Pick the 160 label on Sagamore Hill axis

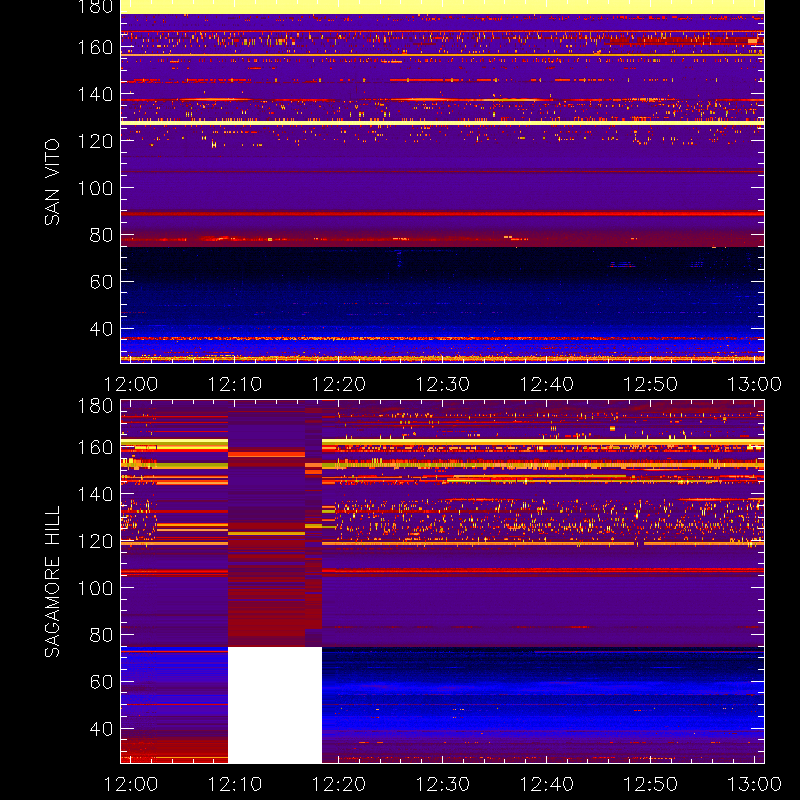[95, 447]
